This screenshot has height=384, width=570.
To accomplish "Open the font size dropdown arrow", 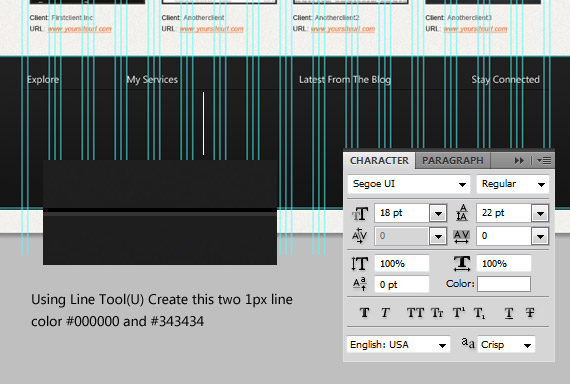I will point(438,213).
